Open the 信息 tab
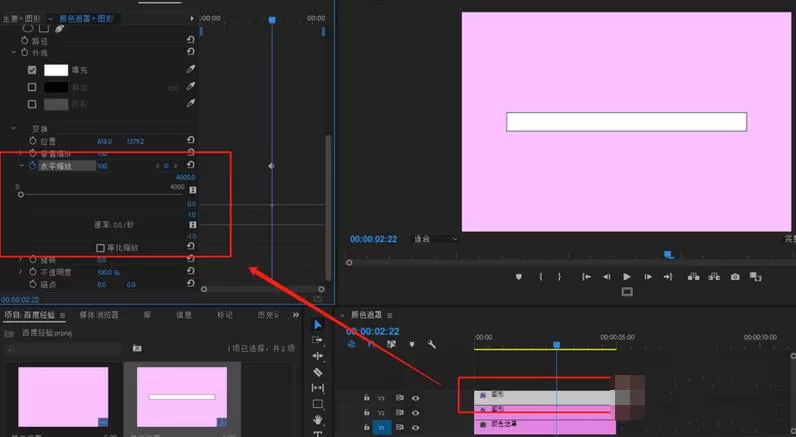The height and width of the screenshot is (437, 796). 184,315
